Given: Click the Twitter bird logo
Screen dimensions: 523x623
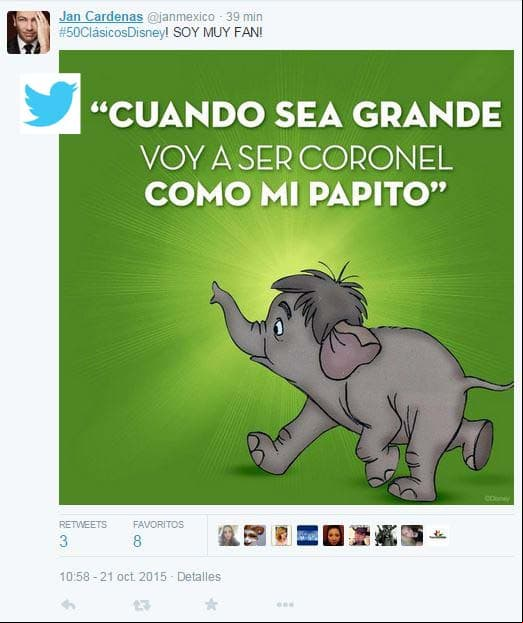Looking at the screenshot, I should [x=50, y=103].
